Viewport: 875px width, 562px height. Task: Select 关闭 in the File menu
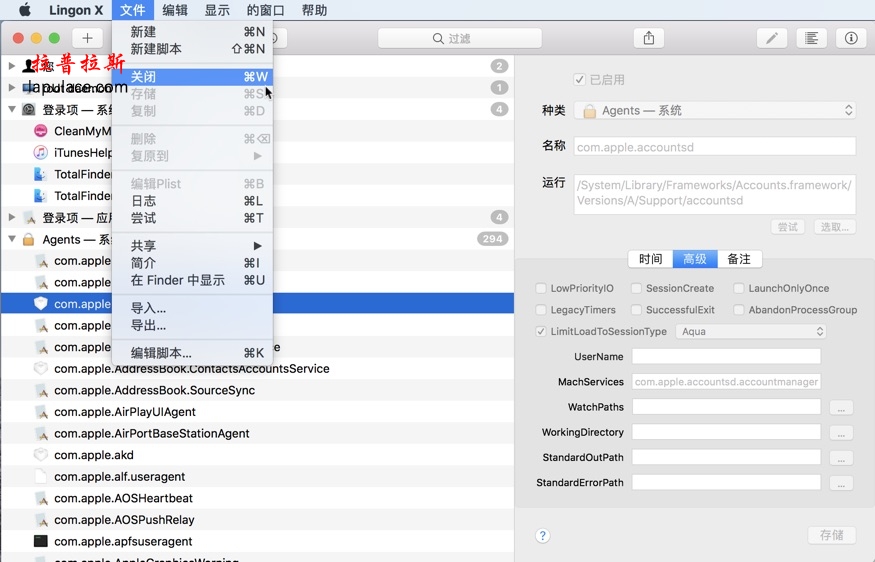[143, 77]
